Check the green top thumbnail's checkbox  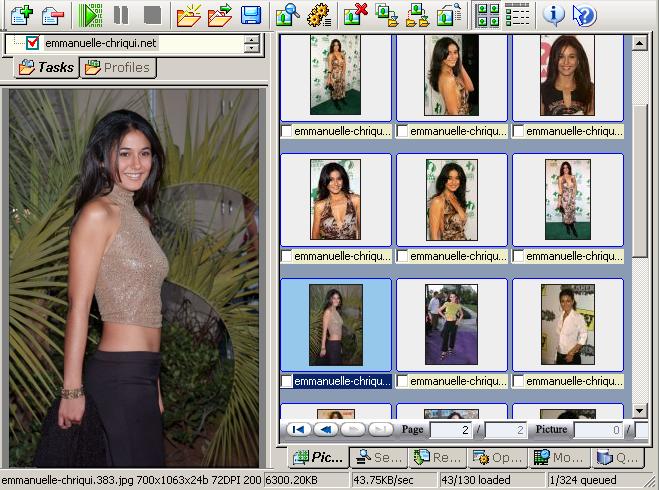(402, 381)
